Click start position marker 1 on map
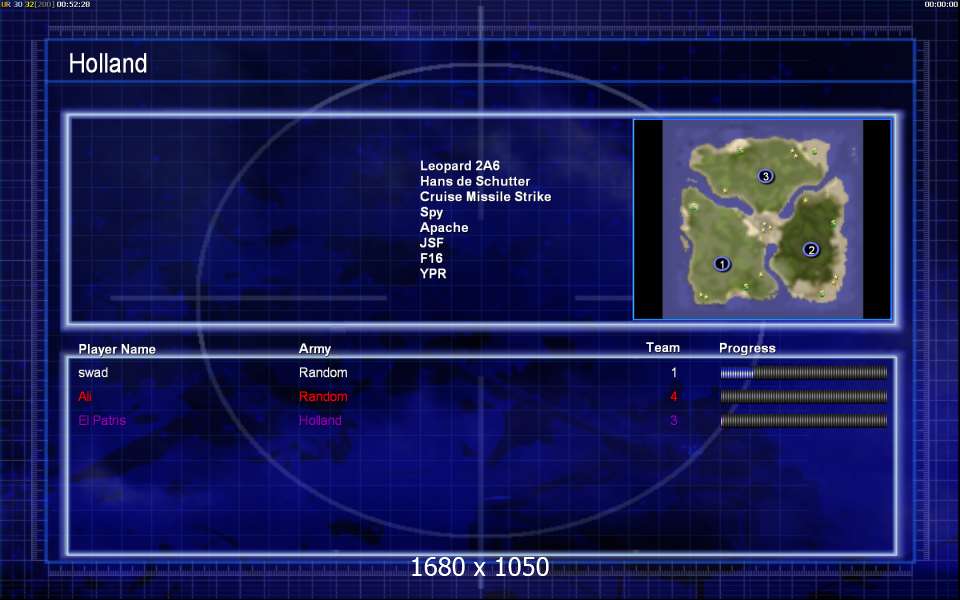This screenshot has width=960, height=600. pos(722,264)
